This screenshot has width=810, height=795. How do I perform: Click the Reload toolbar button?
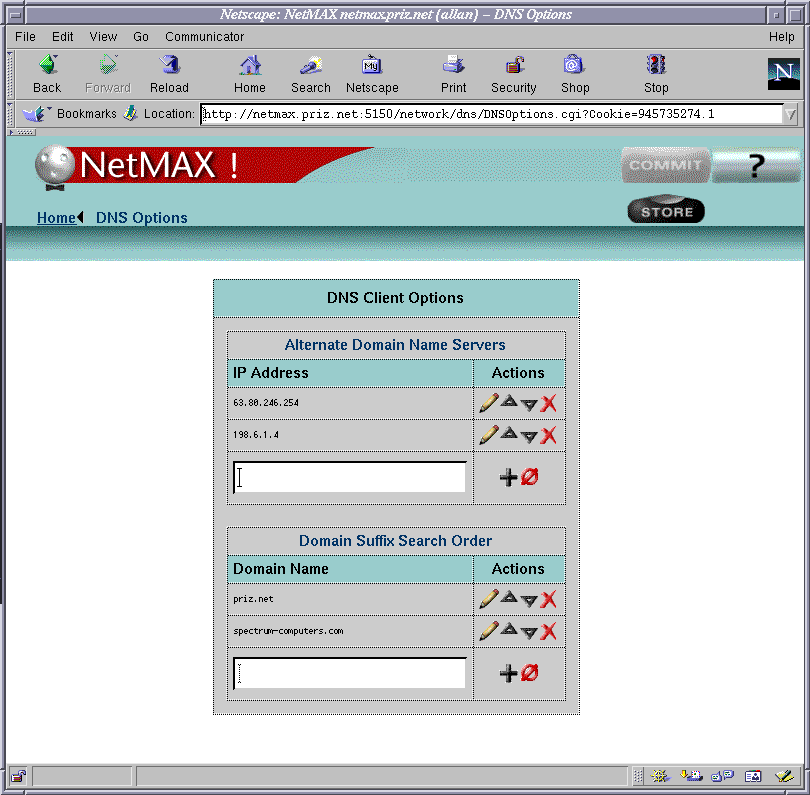tap(169, 74)
